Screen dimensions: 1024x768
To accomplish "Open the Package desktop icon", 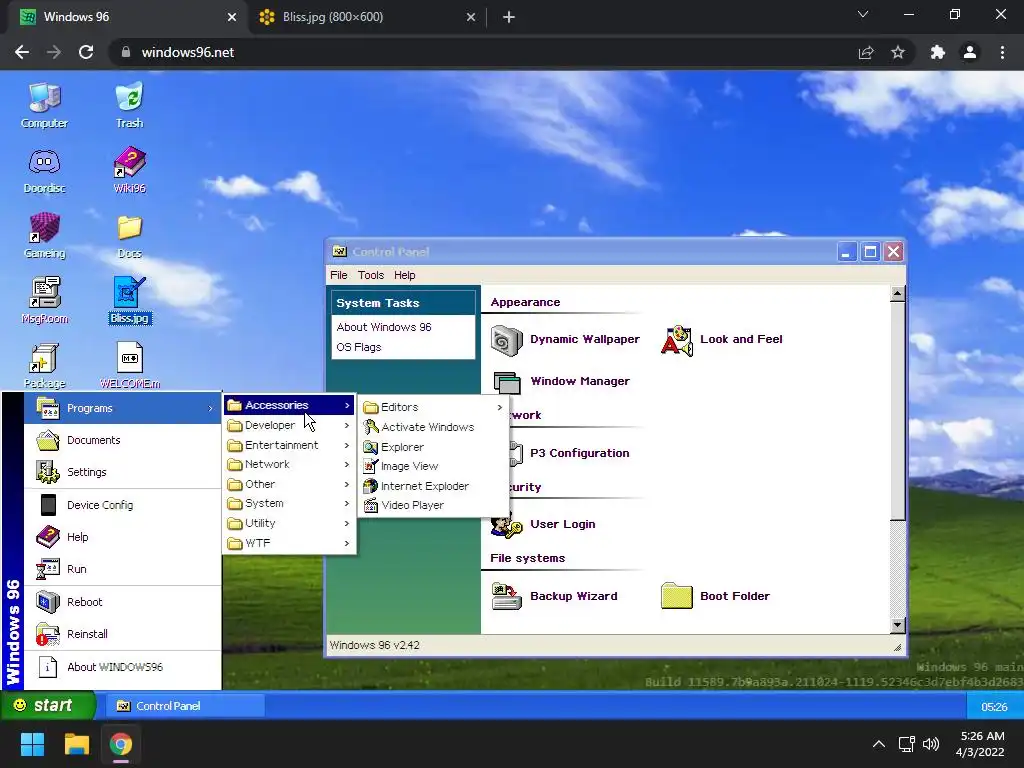I will (44, 366).
